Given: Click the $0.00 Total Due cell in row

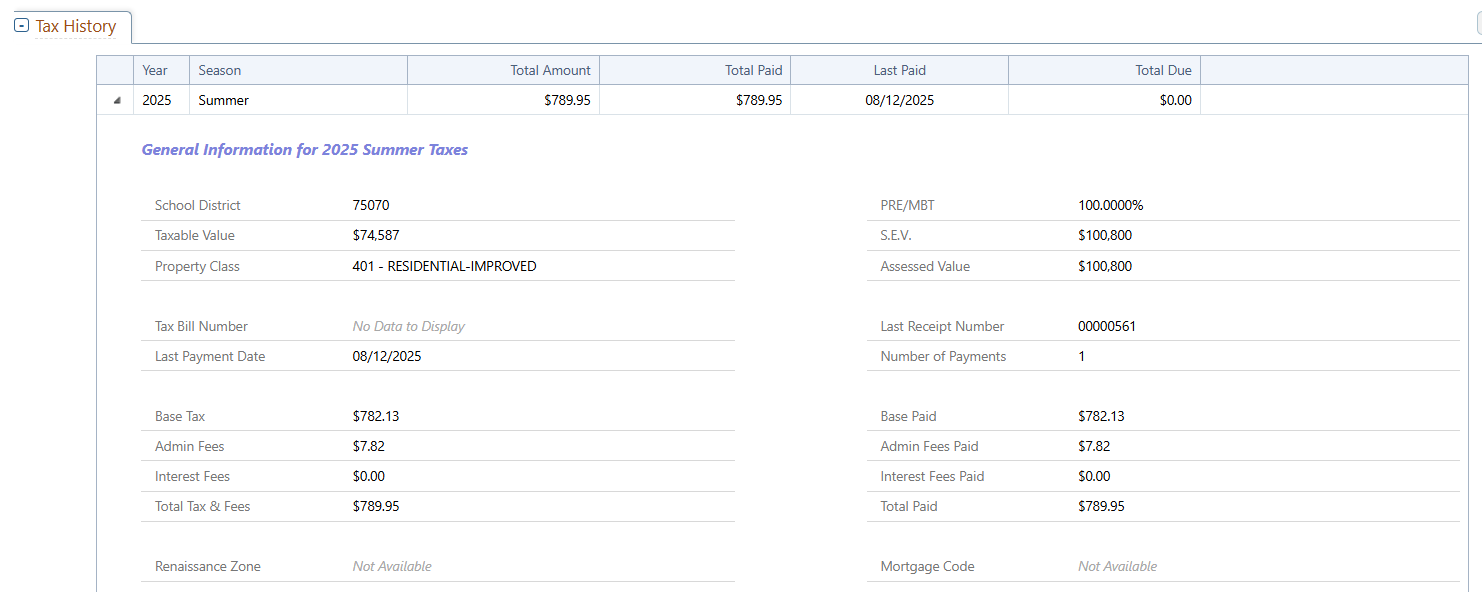Looking at the screenshot, I should tap(1175, 100).
